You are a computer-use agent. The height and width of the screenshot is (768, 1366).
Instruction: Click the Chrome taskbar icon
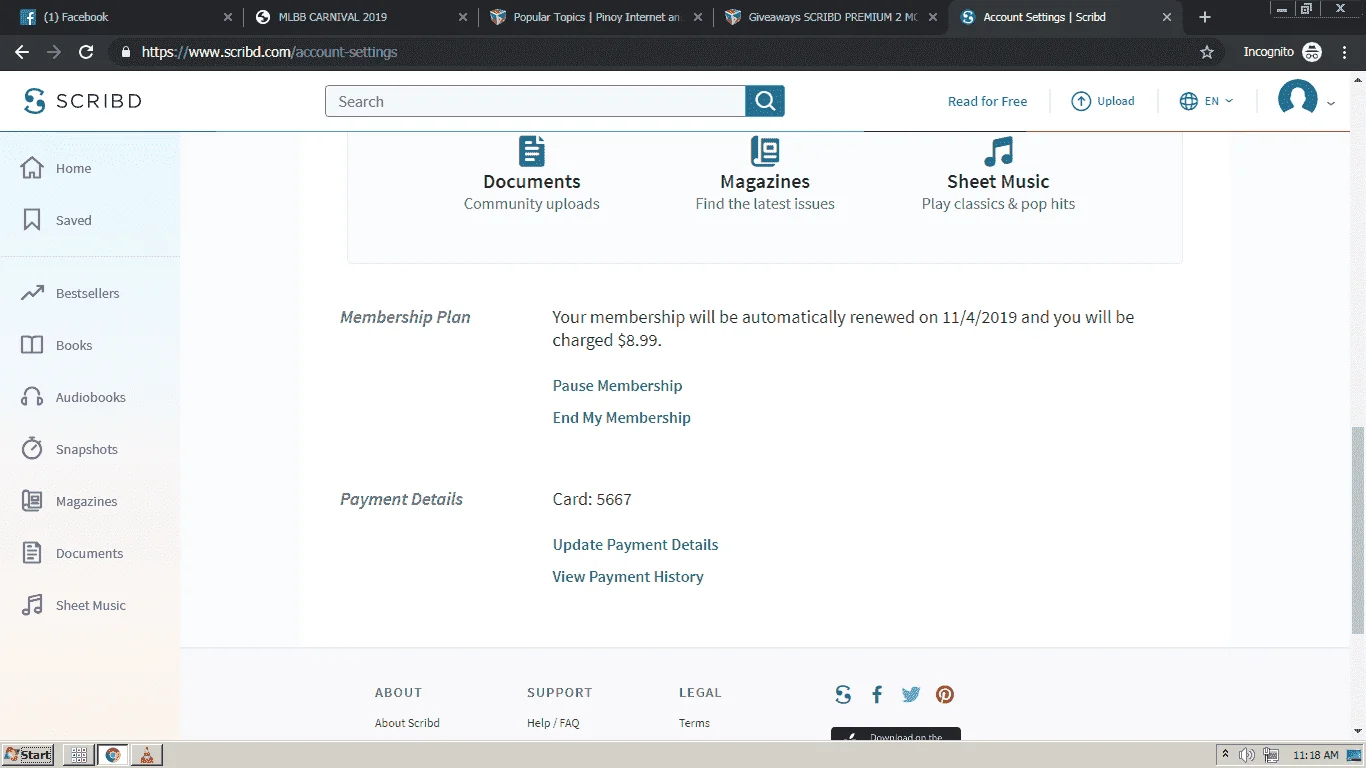[112, 755]
